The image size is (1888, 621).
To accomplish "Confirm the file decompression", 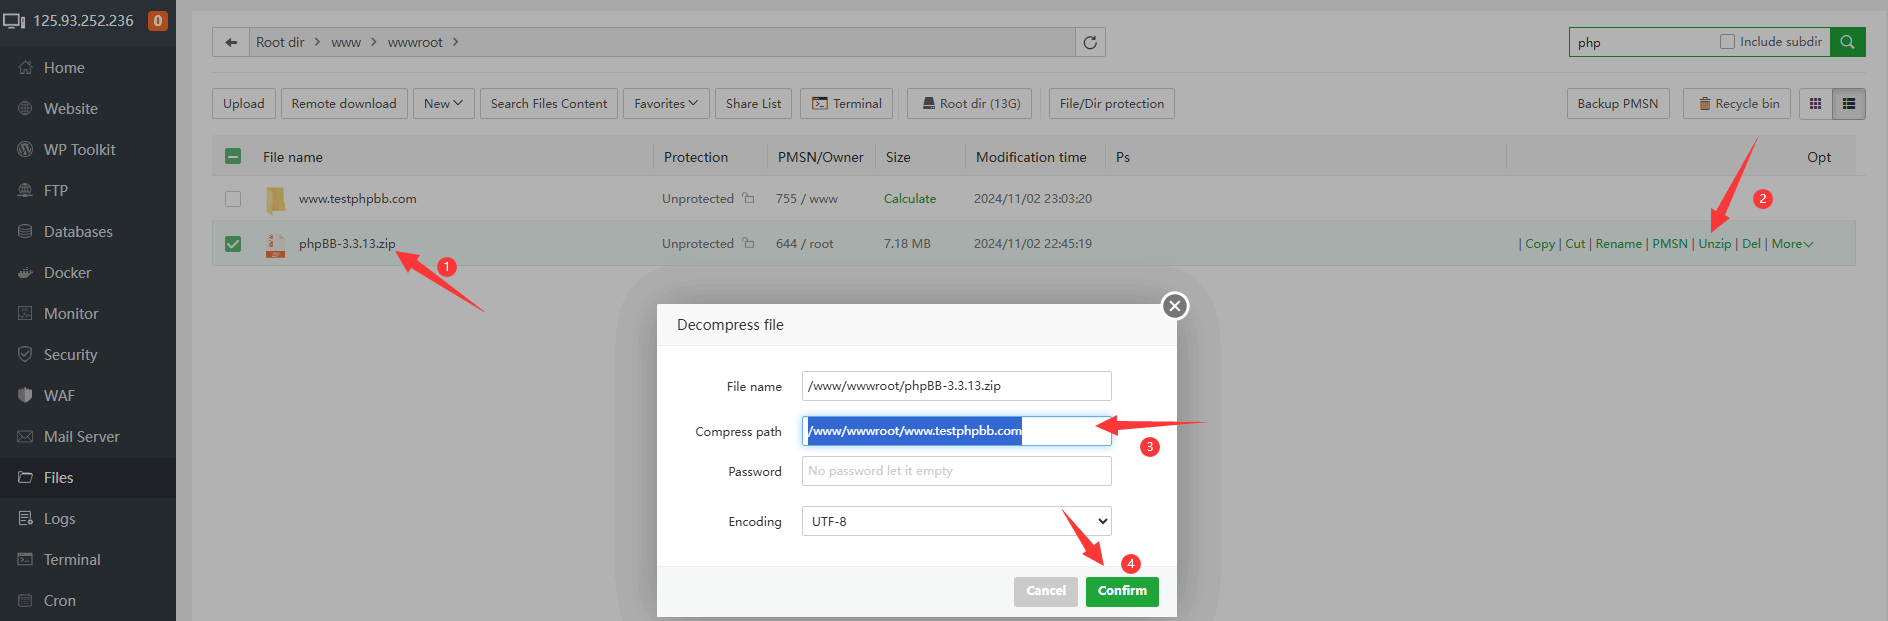I will coord(1122,591).
